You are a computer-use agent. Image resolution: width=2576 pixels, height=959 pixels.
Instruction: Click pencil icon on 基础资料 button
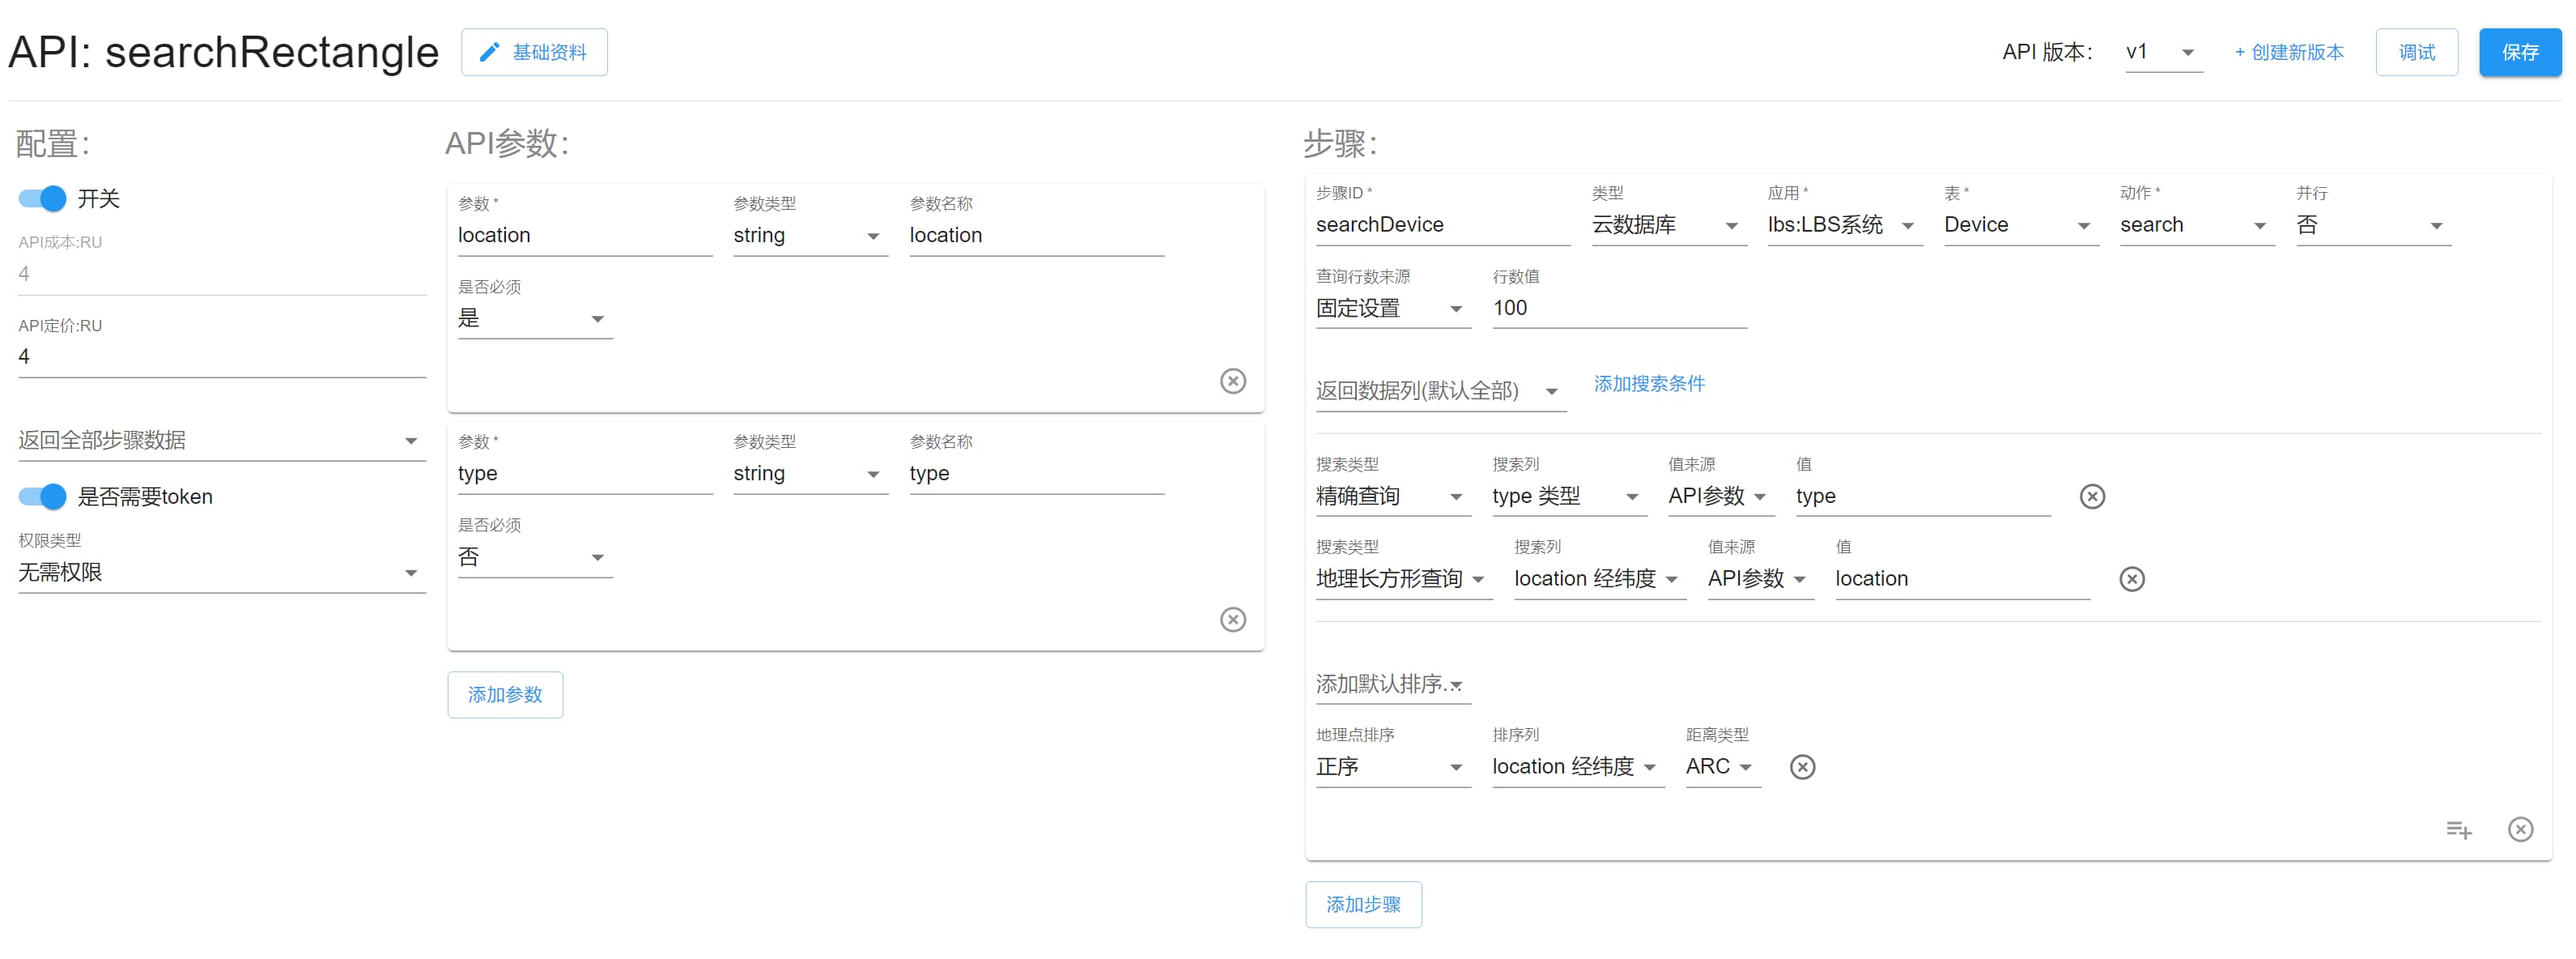click(x=489, y=52)
